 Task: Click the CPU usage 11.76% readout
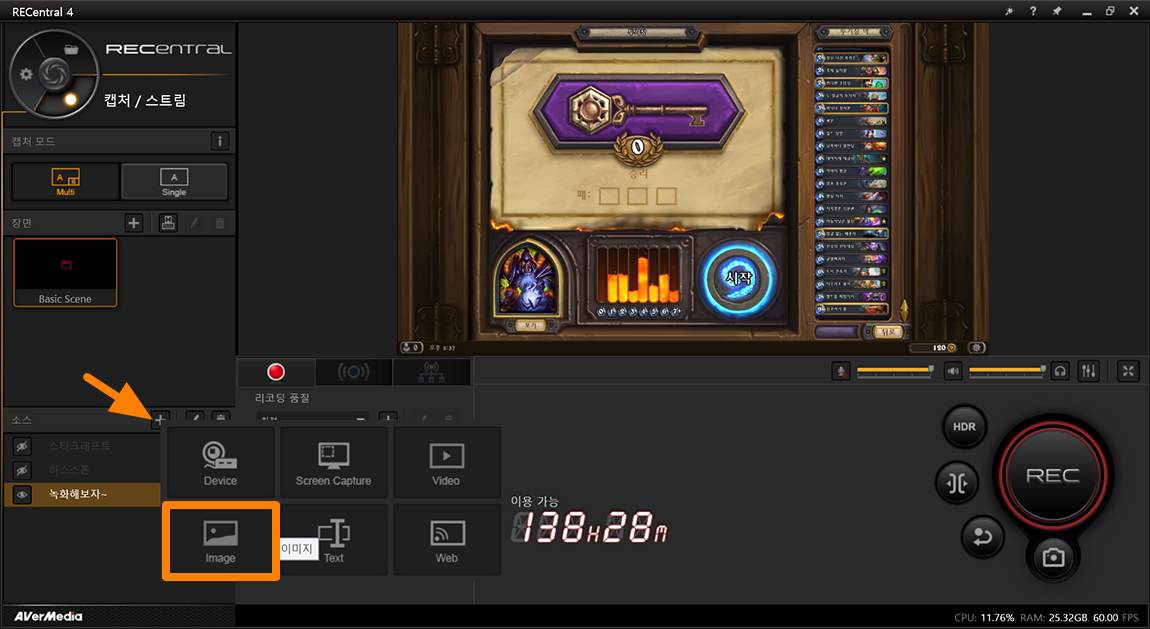point(985,617)
